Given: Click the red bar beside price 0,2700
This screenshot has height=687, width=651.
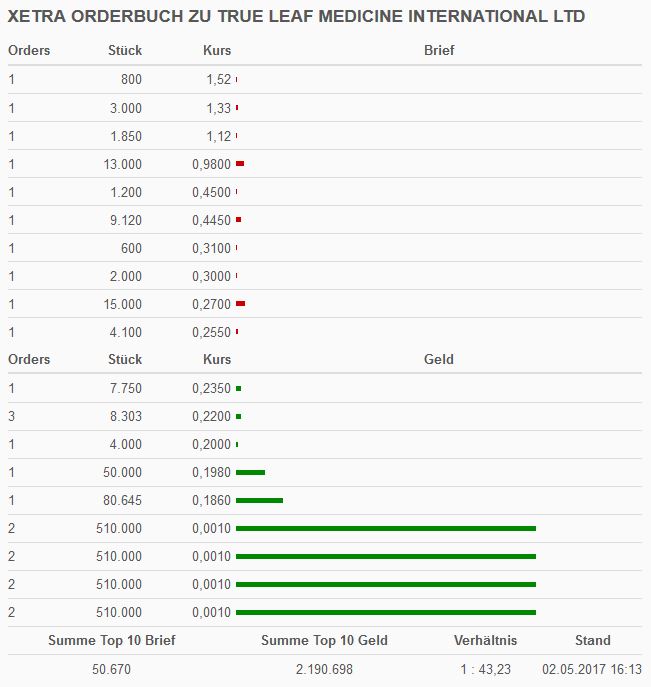Looking at the screenshot, I should tap(240, 304).
